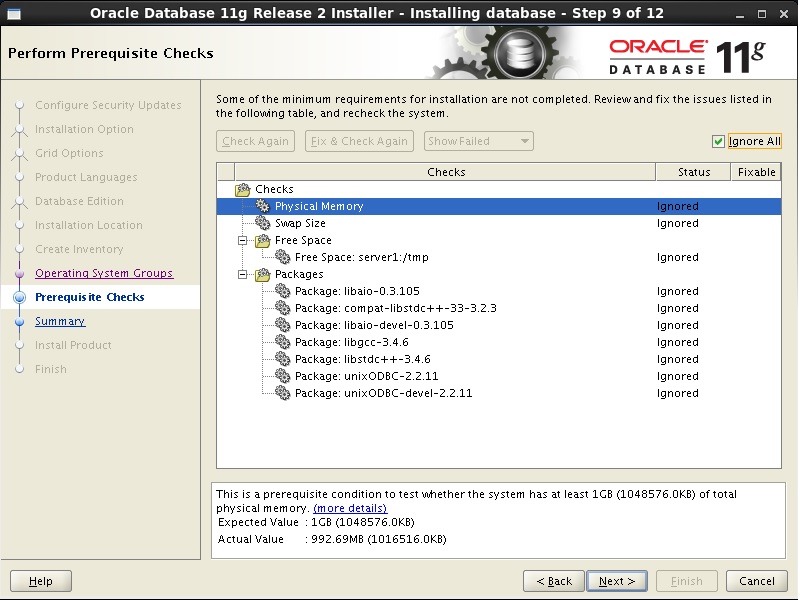This screenshot has width=800, height=600.
Task: Minimize the installer window
Action: 739,15
